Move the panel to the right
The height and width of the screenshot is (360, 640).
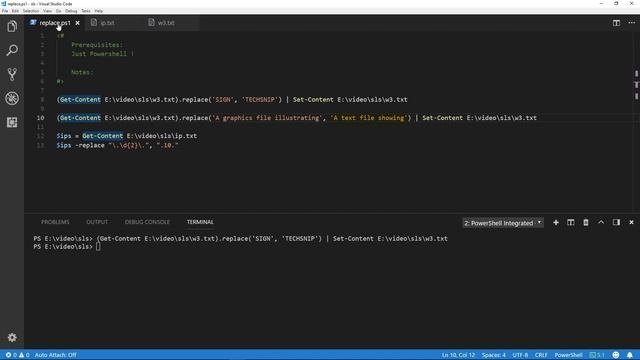[616, 222]
